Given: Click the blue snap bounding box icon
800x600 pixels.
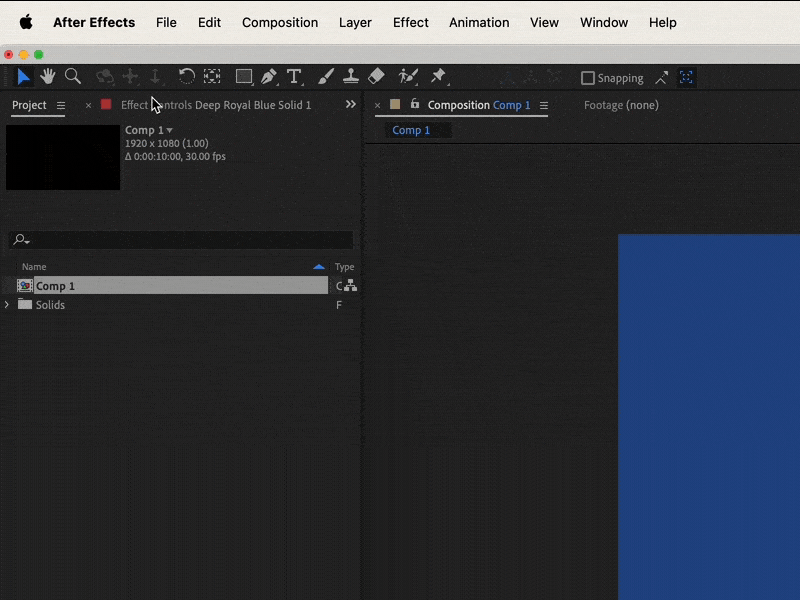Looking at the screenshot, I should click(686, 78).
